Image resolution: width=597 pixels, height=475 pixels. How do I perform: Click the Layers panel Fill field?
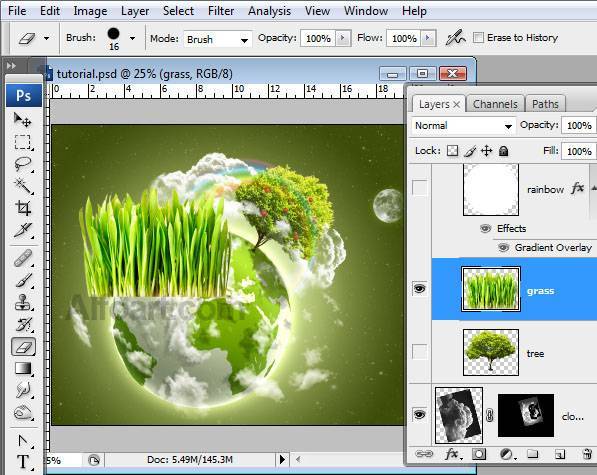click(x=579, y=151)
